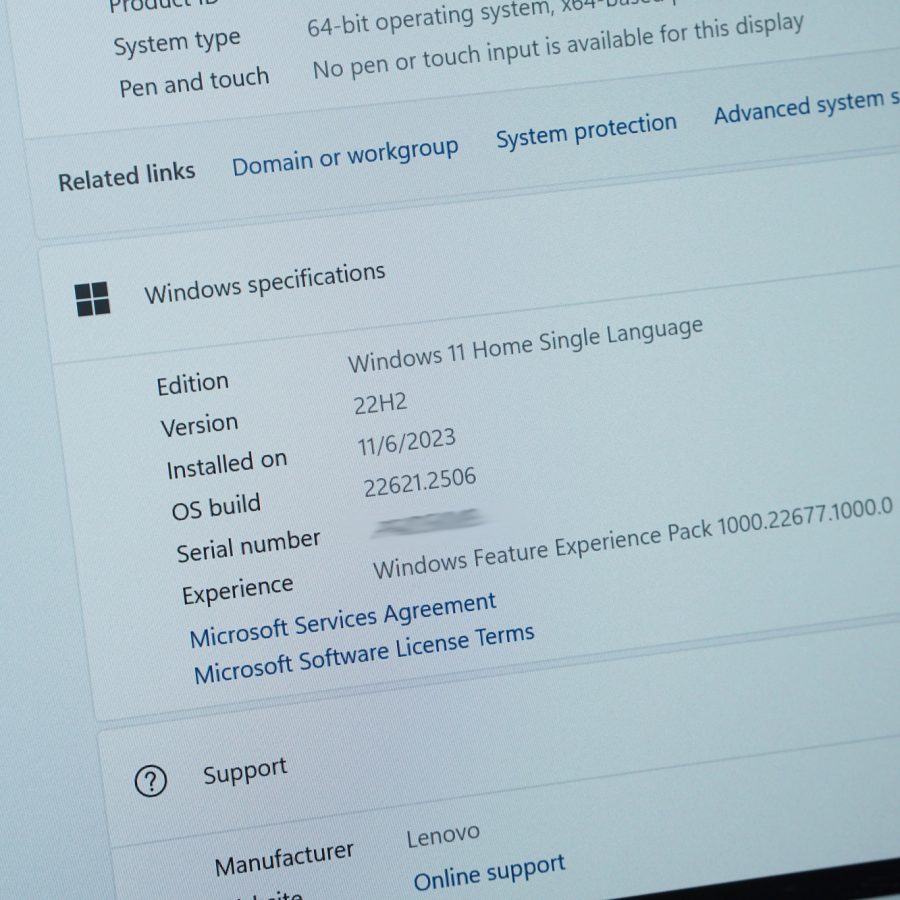Select the Windows specifications section header
This screenshot has width=900, height=900.
pos(264,284)
